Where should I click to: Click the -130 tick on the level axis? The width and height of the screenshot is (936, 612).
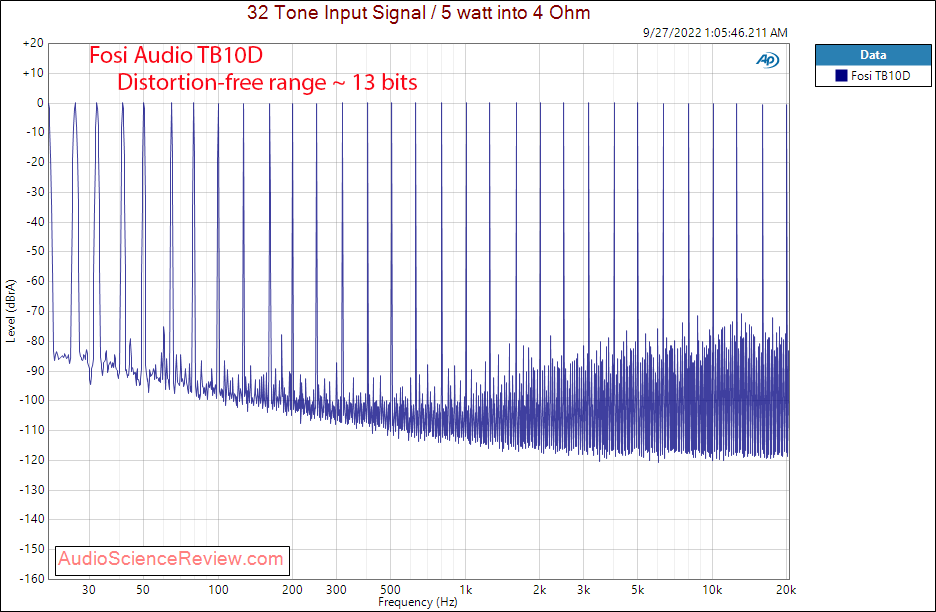coord(32,490)
